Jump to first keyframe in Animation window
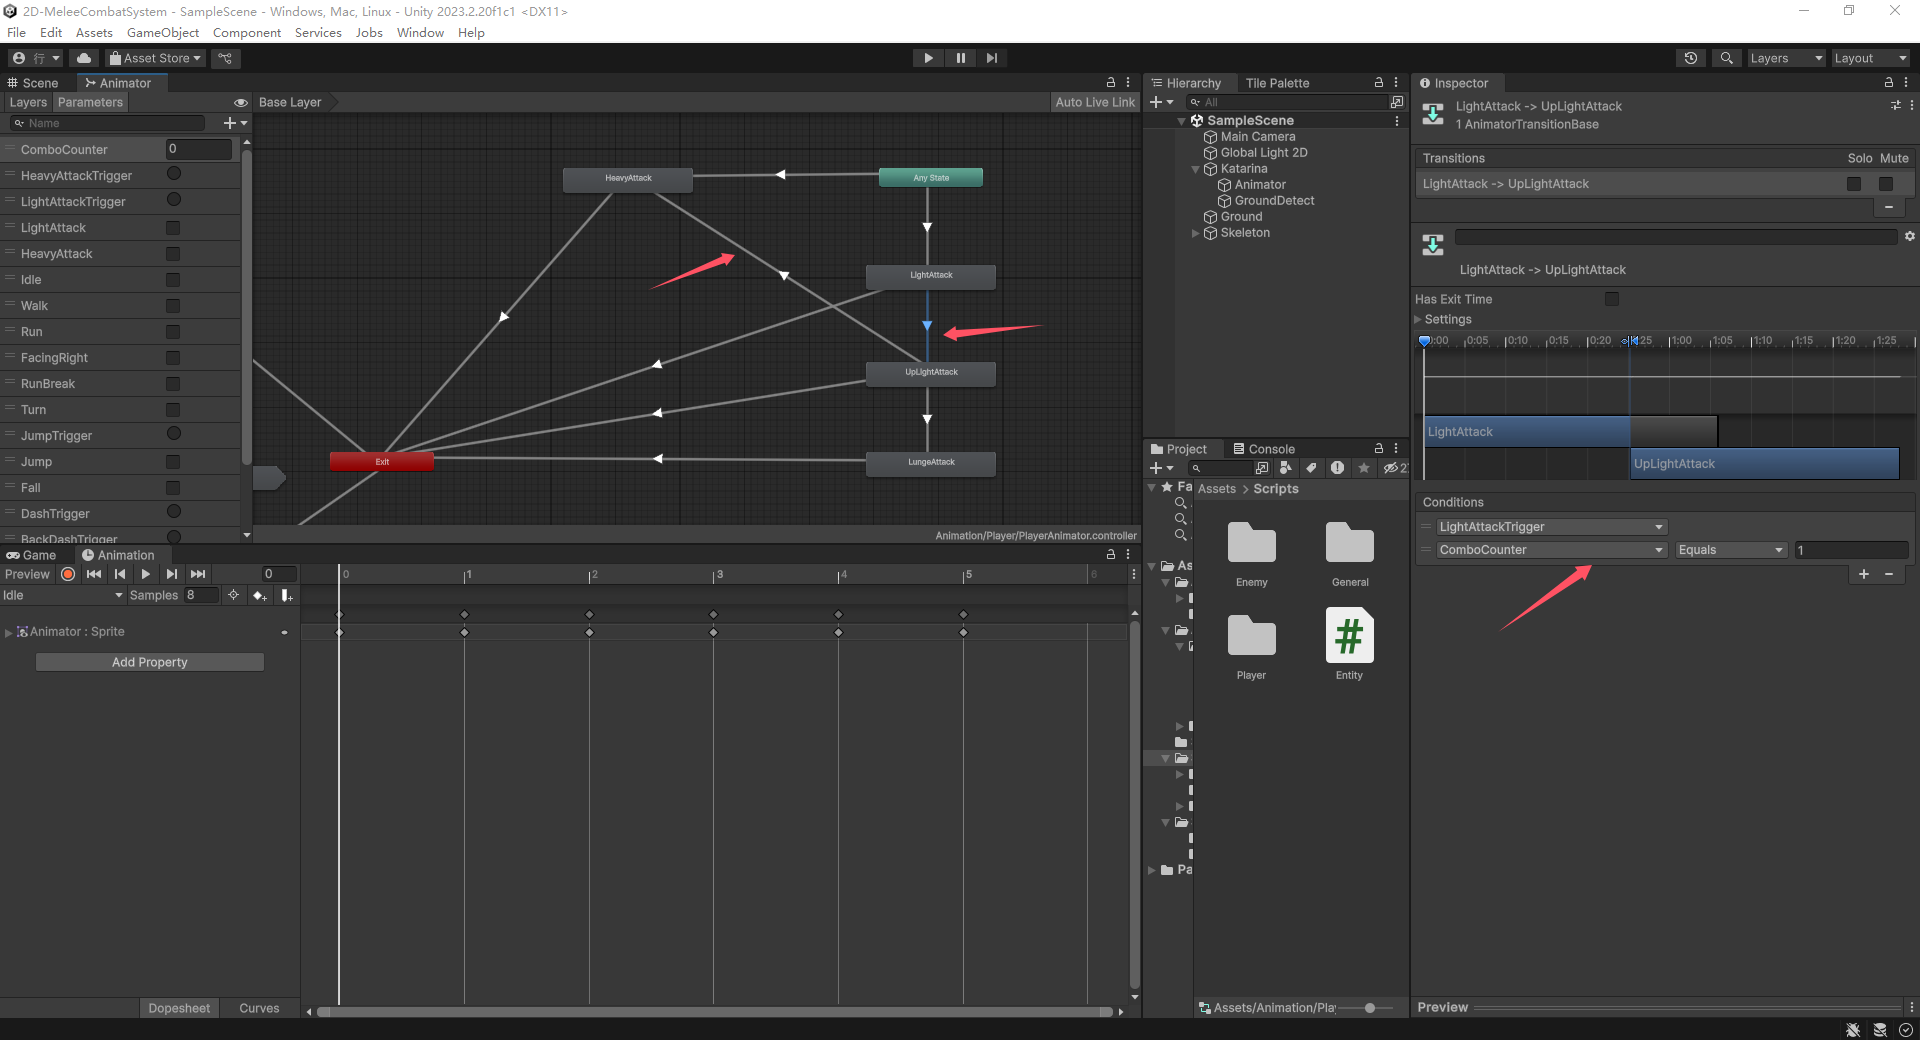The height and width of the screenshot is (1040, 1920). point(94,574)
